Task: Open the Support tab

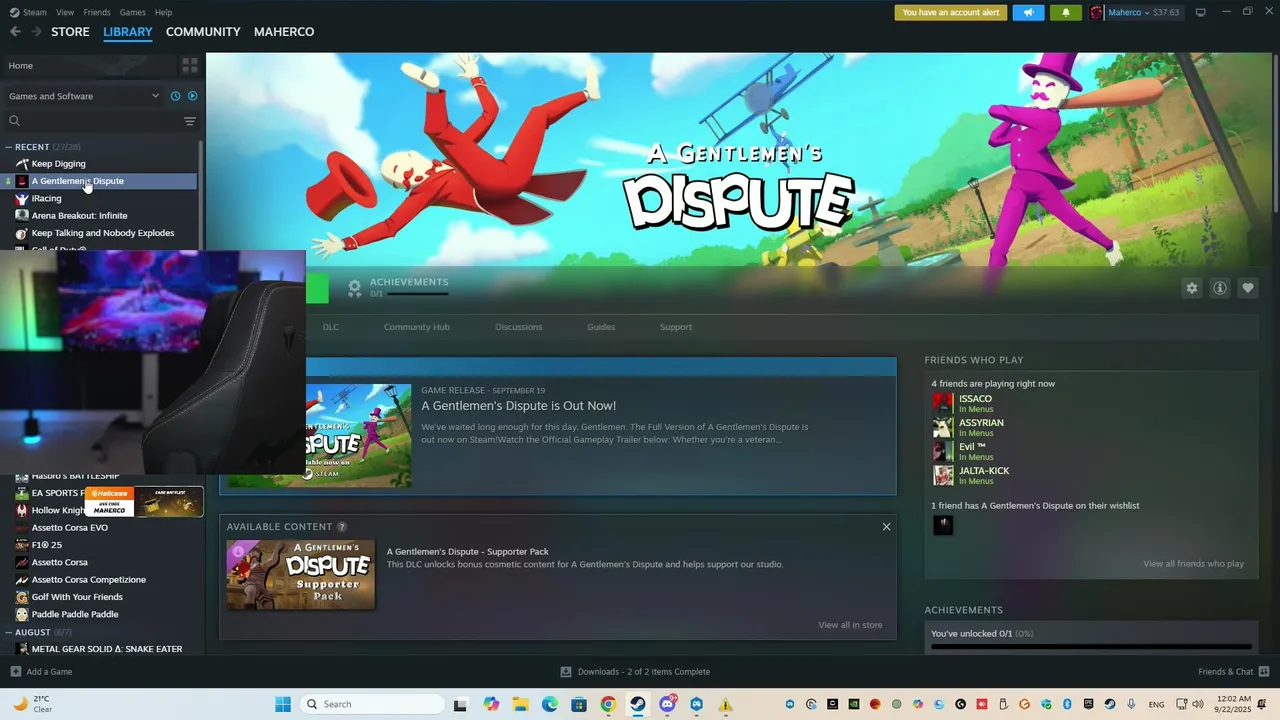Action: 676,327
